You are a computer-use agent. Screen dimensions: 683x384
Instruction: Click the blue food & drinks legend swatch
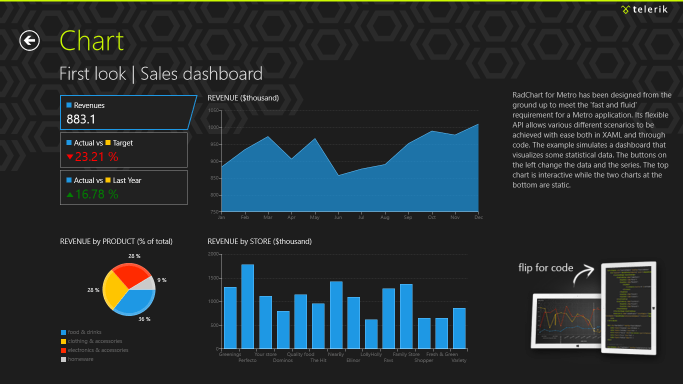64,332
